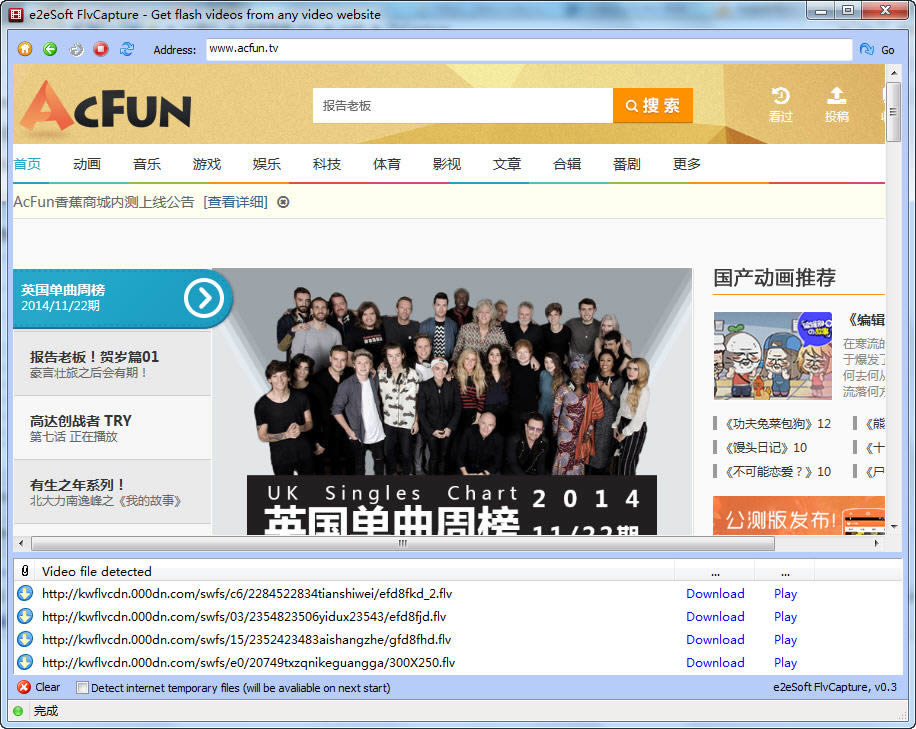
Task: Select the 首页 navigation tab
Action: click(x=27, y=164)
